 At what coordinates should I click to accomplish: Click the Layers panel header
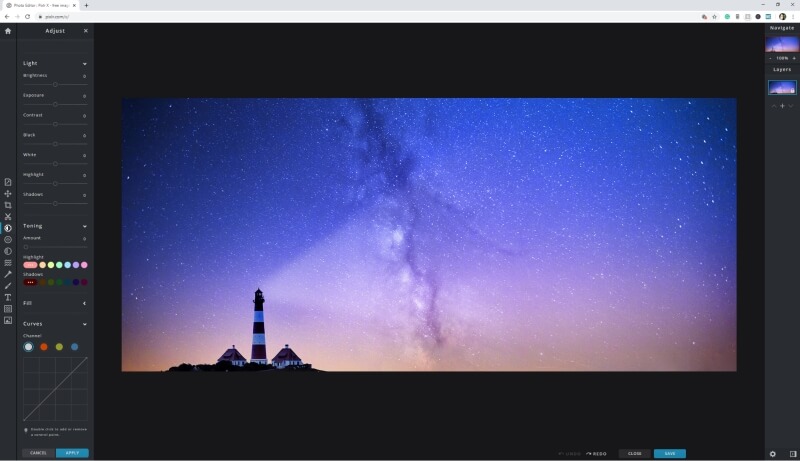[x=782, y=69]
